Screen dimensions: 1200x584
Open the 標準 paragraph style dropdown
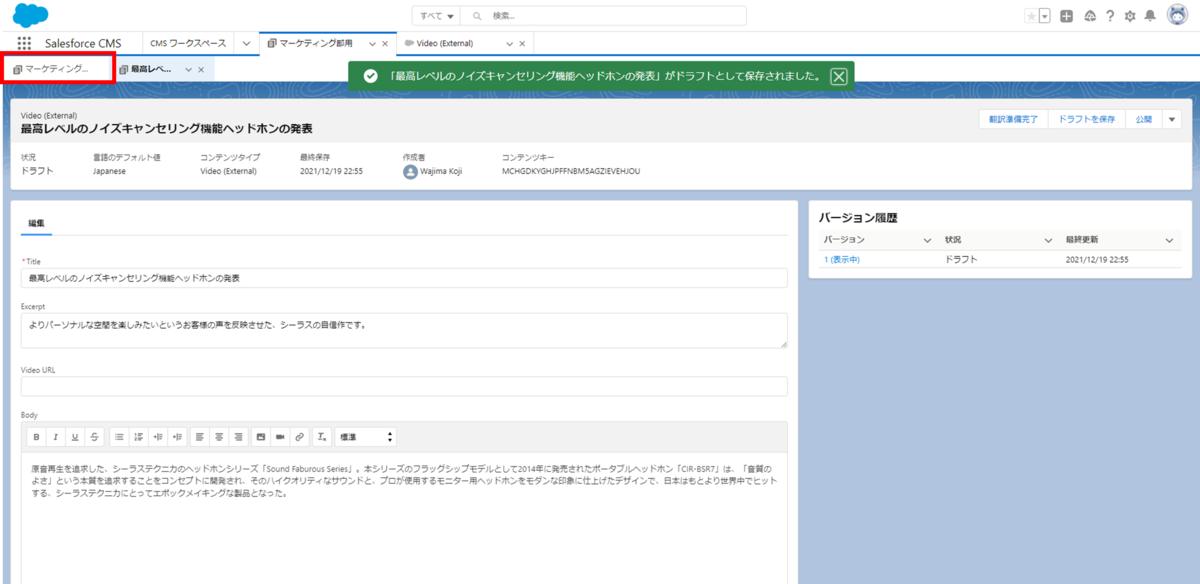[x=363, y=436]
